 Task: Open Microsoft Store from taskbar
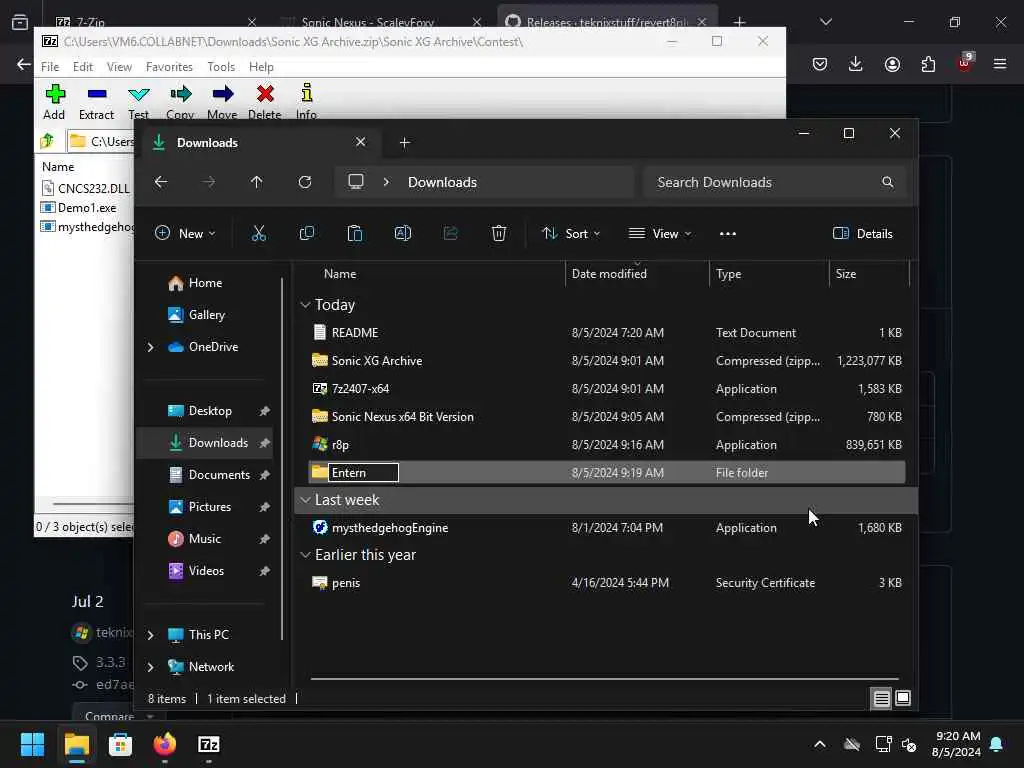point(120,744)
